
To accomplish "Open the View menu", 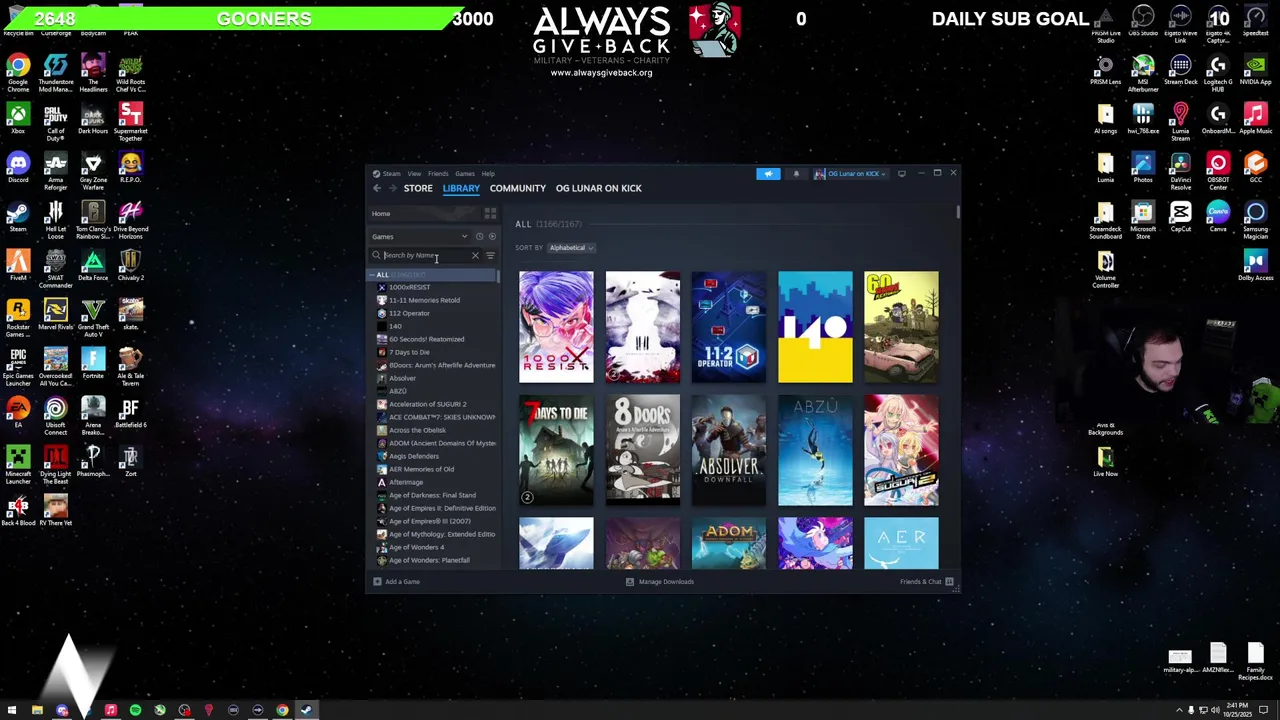I will [414, 174].
